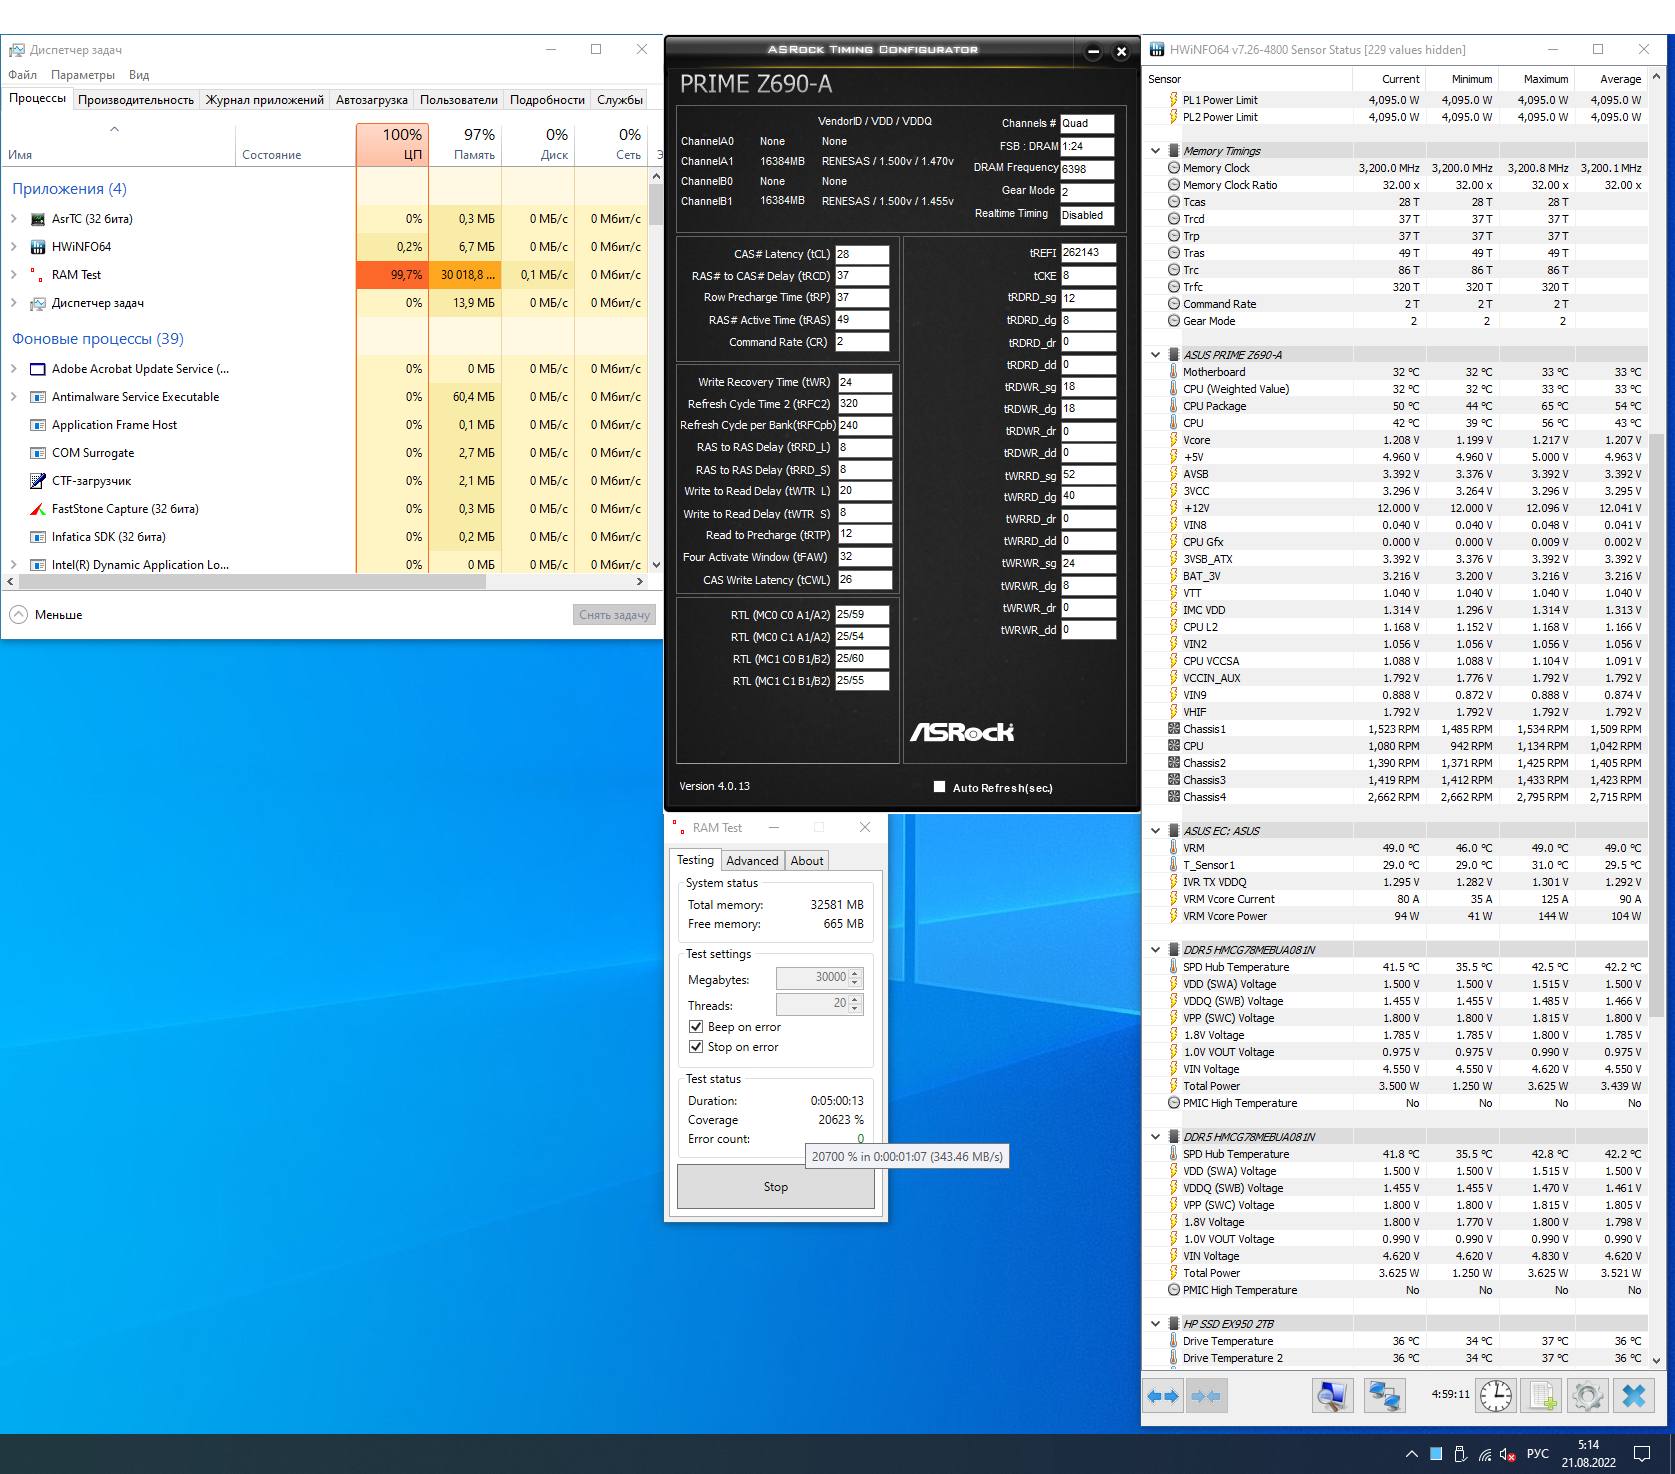Viewport: 1675px width, 1474px height.
Task: Click the tREFI value field
Action: click(x=1088, y=253)
